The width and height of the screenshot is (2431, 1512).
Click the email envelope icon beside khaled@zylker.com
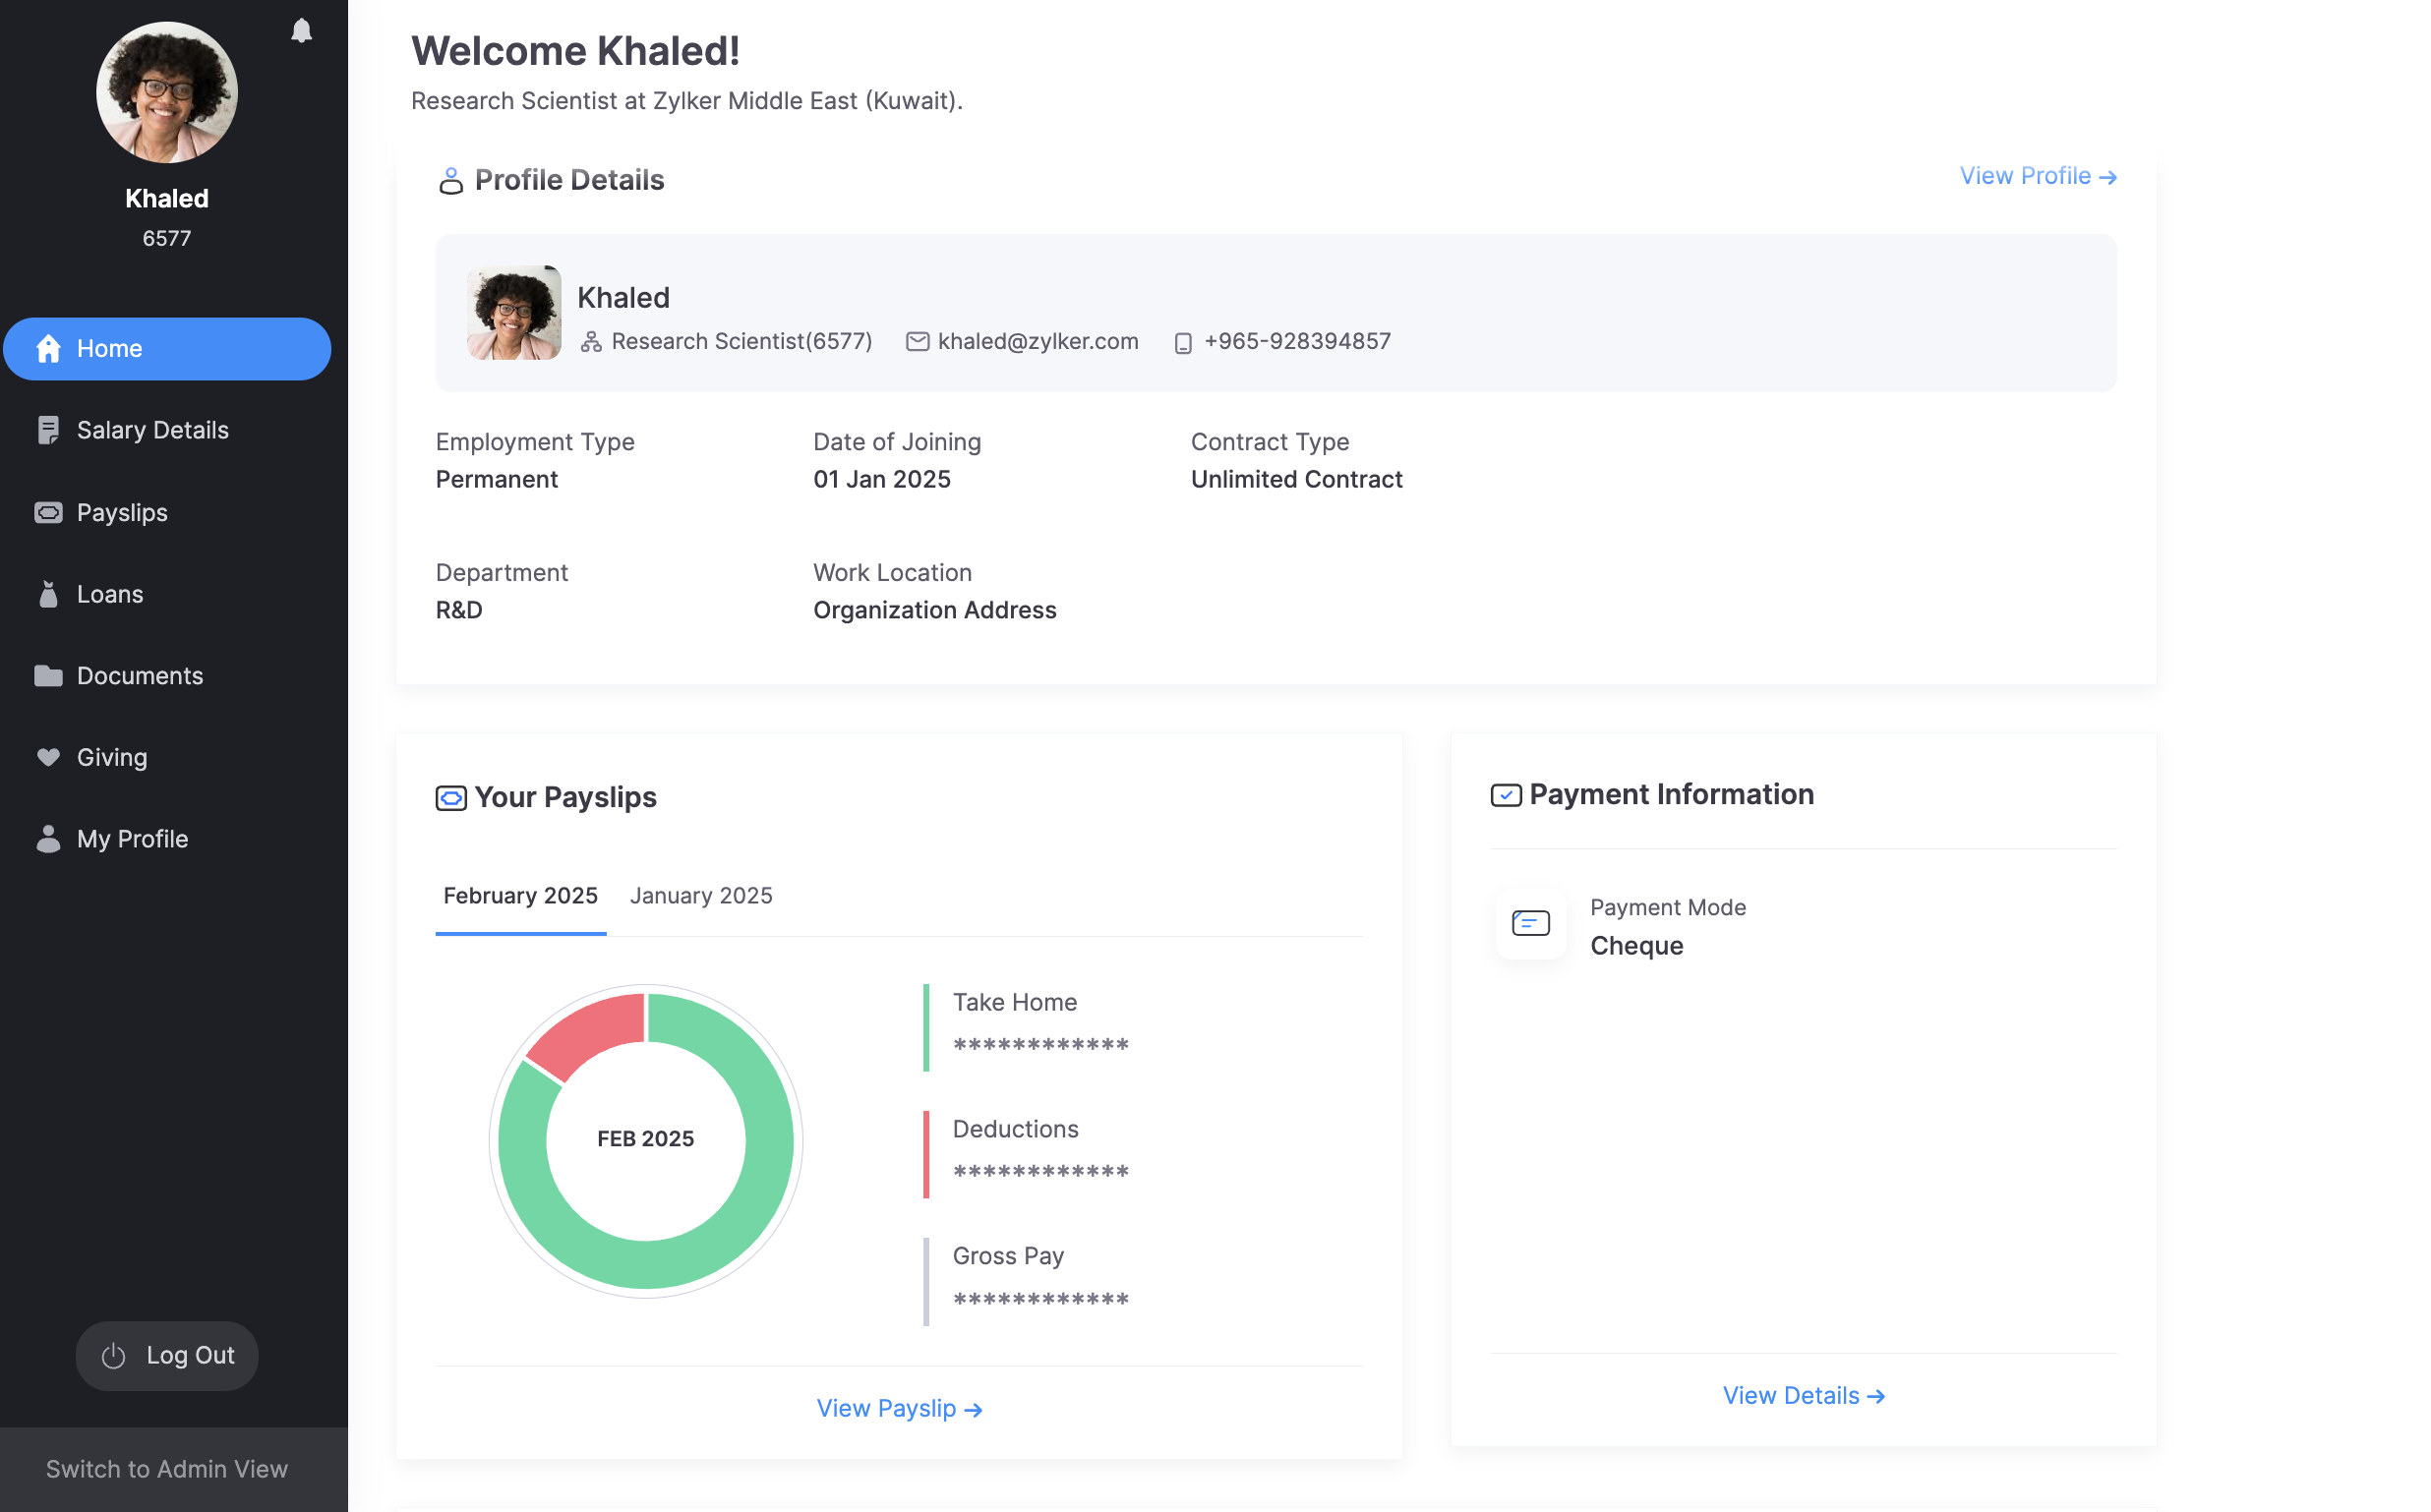coord(917,342)
